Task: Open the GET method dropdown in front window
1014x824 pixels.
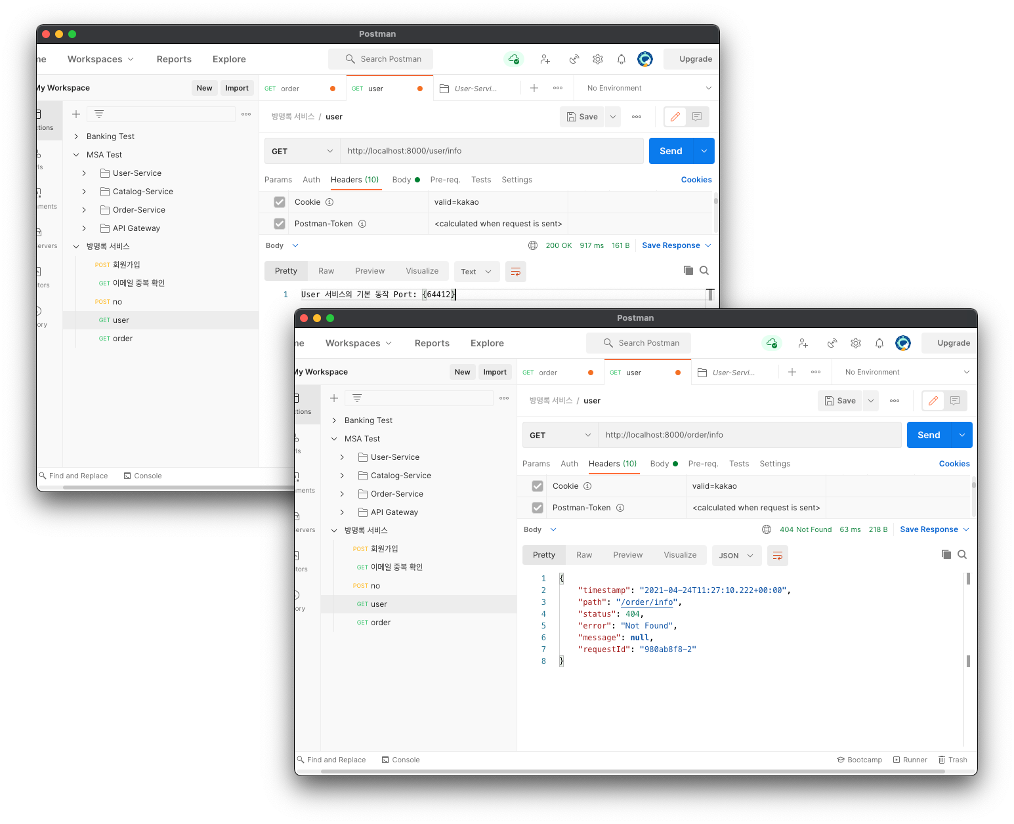Action: pos(560,435)
